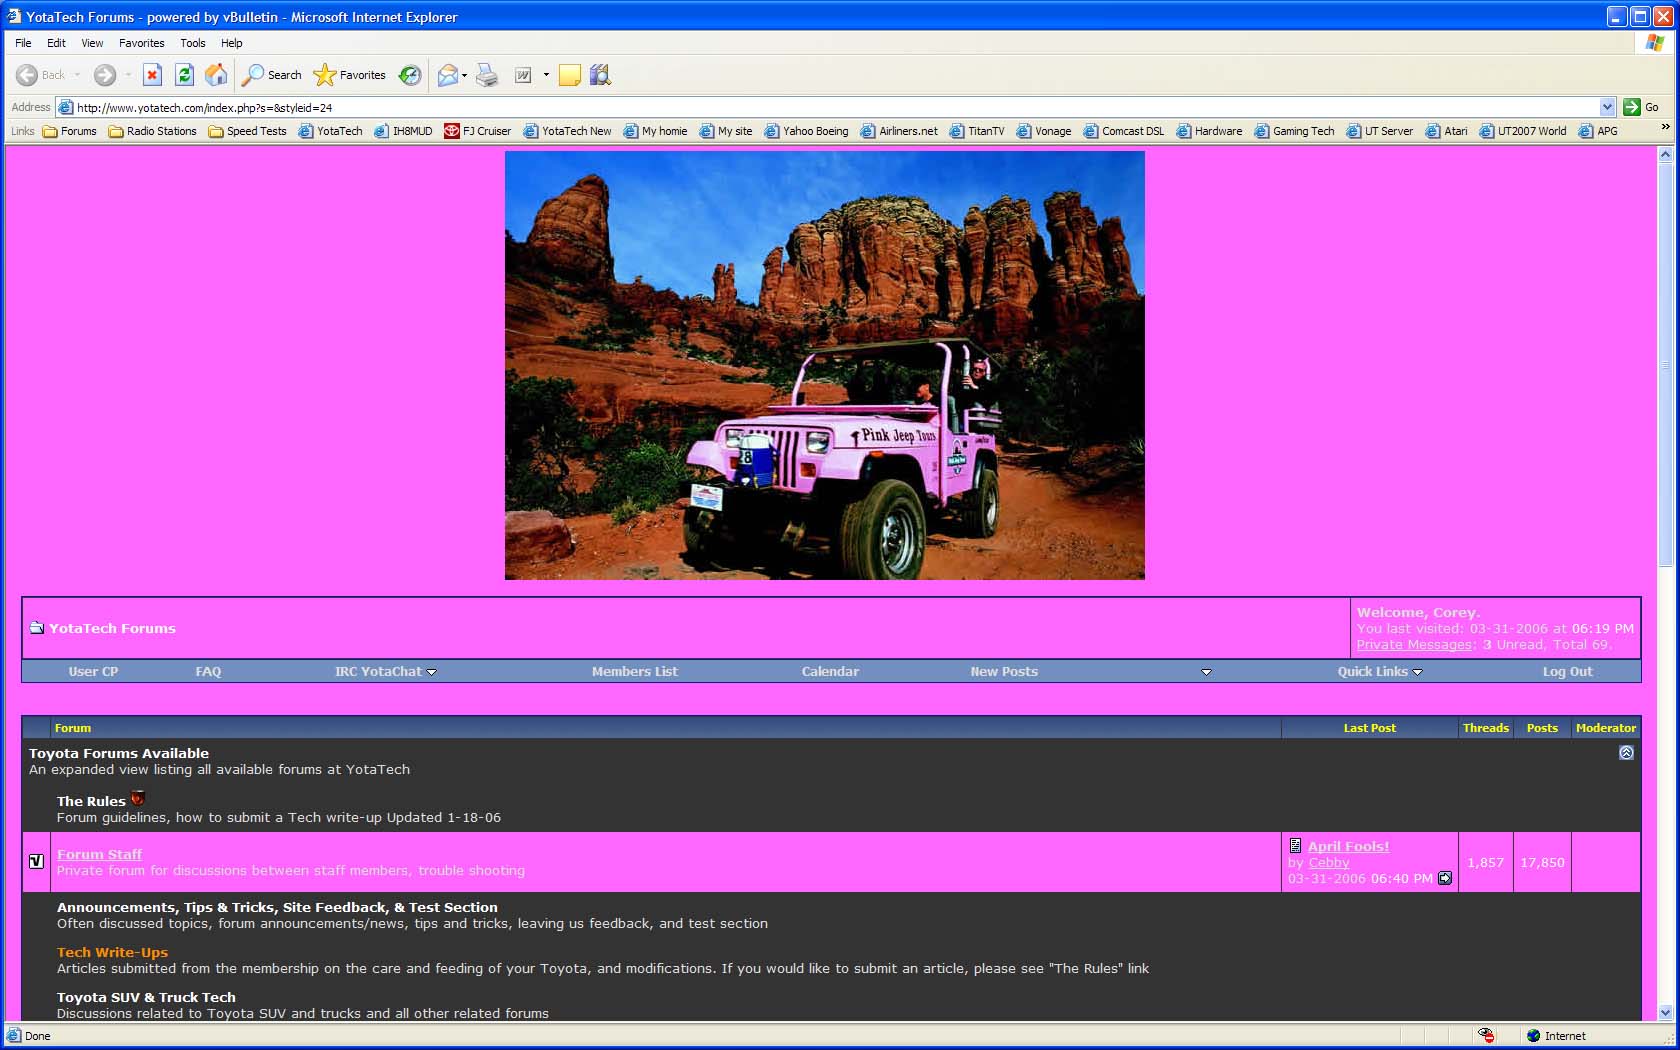Open the FJ Cruiser Toyota bookmark
This screenshot has width=1680, height=1050.
477,131
